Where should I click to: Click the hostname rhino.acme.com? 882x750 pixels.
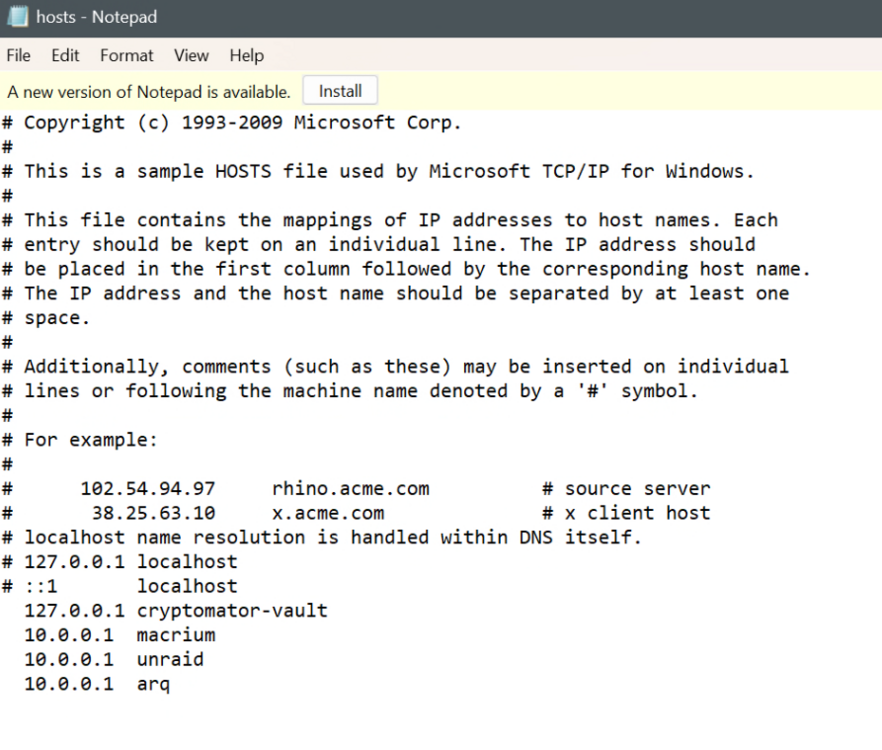point(350,488)
